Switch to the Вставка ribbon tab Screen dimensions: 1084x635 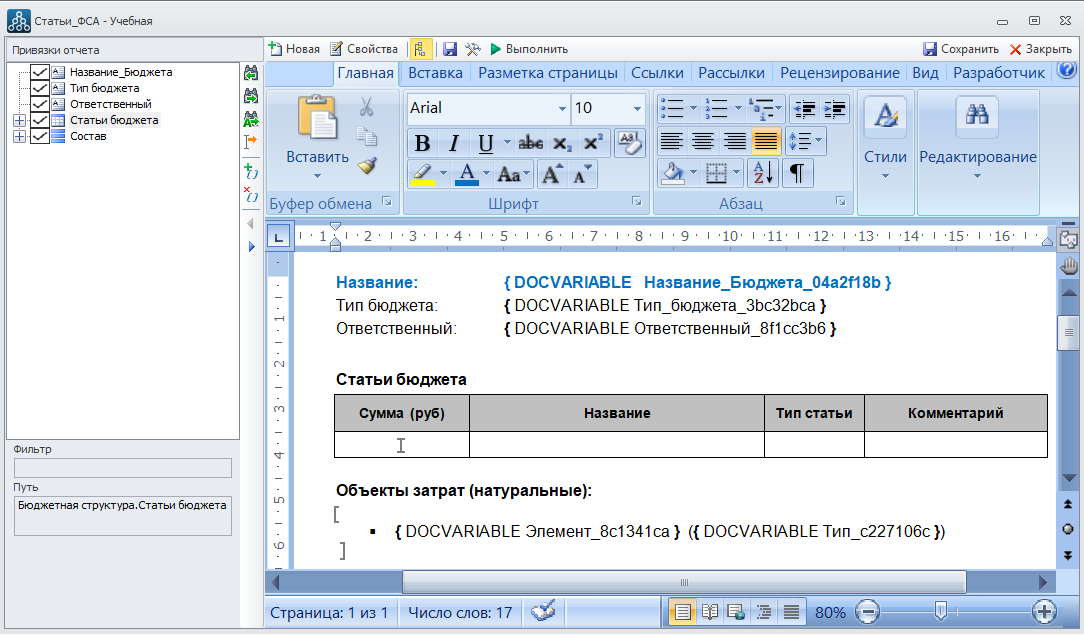tap(435, 73)
